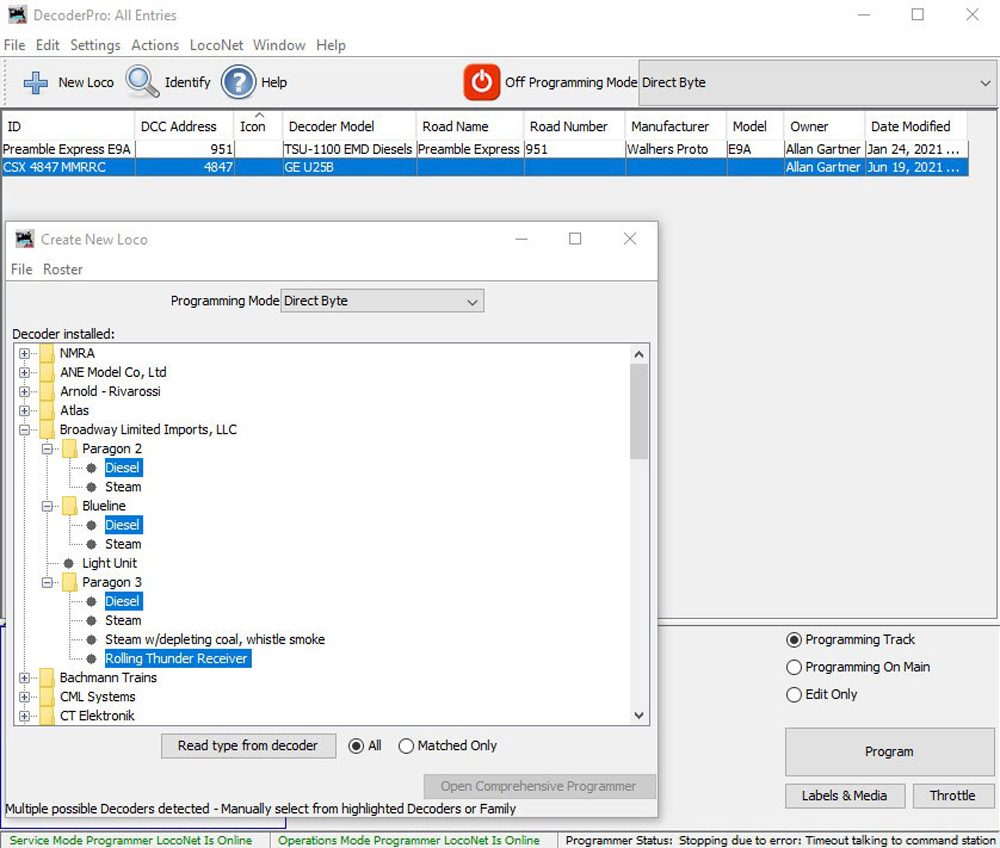The image size is (1000, 848).
Task: Click the Diesel node icon under Paragon 3
Action: [91, 601]
